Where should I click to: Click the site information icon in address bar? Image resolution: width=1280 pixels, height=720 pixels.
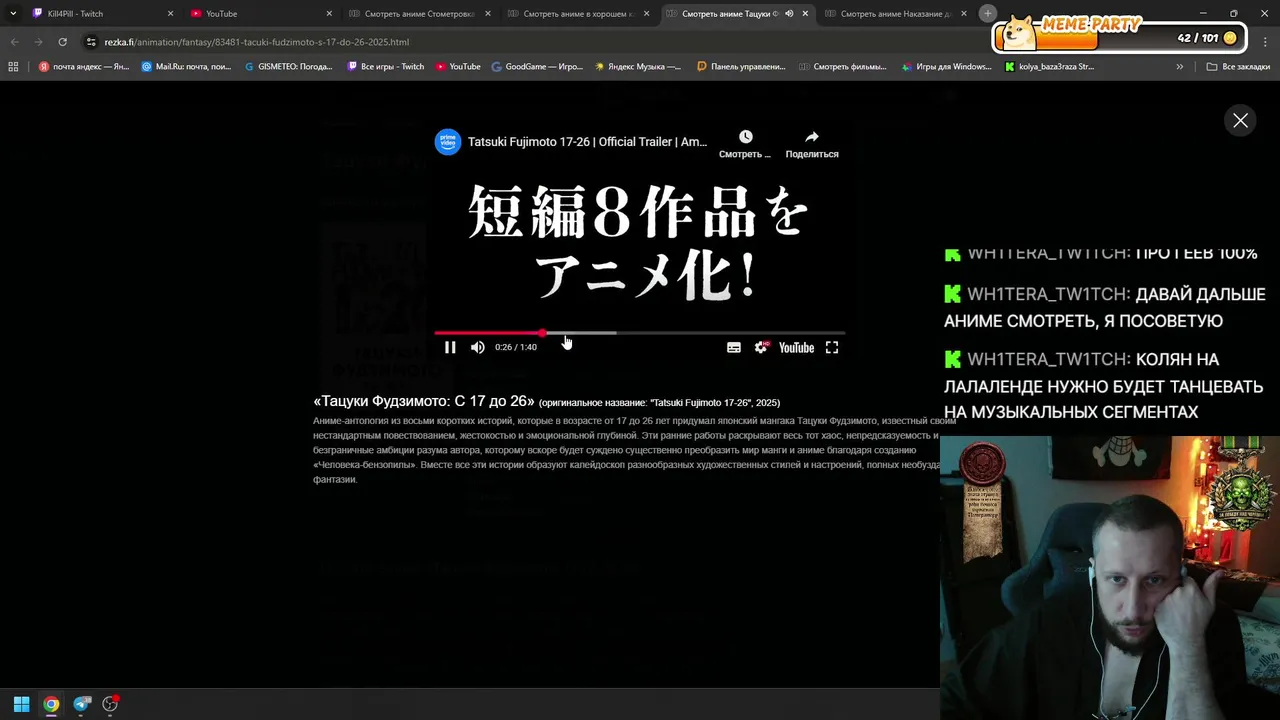[91, 42]
